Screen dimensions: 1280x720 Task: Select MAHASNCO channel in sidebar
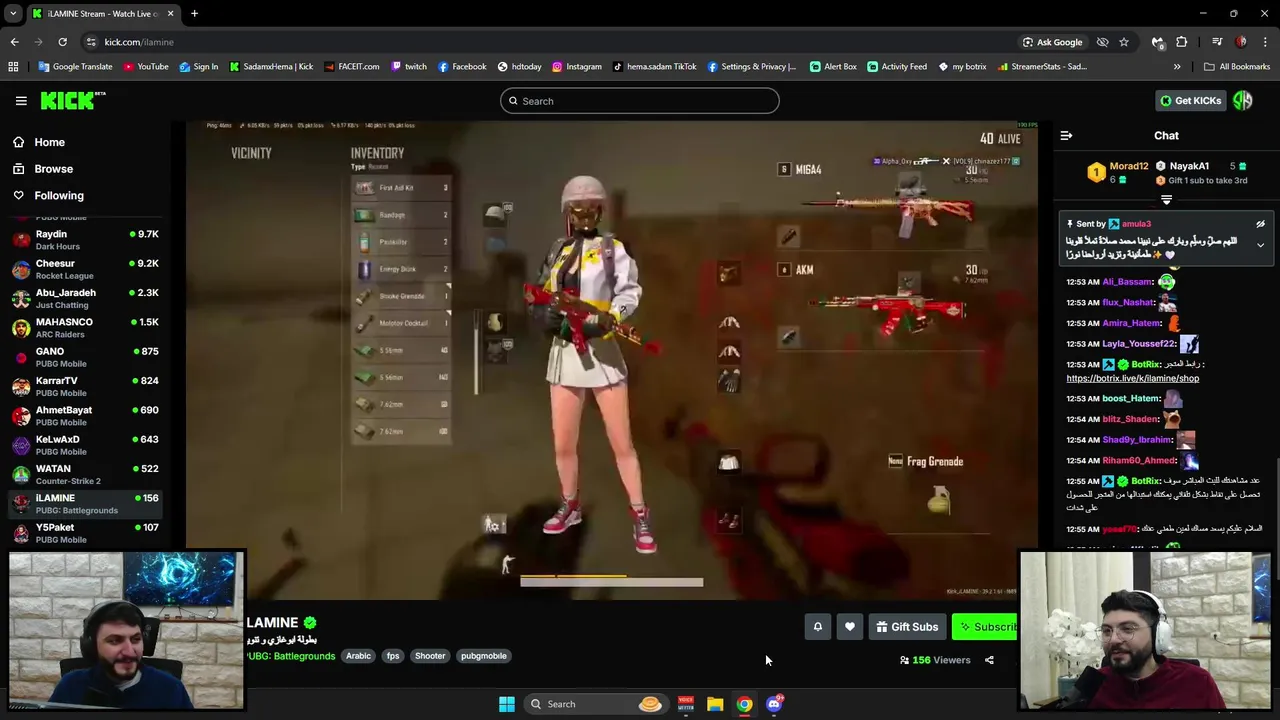click(86, 328)
